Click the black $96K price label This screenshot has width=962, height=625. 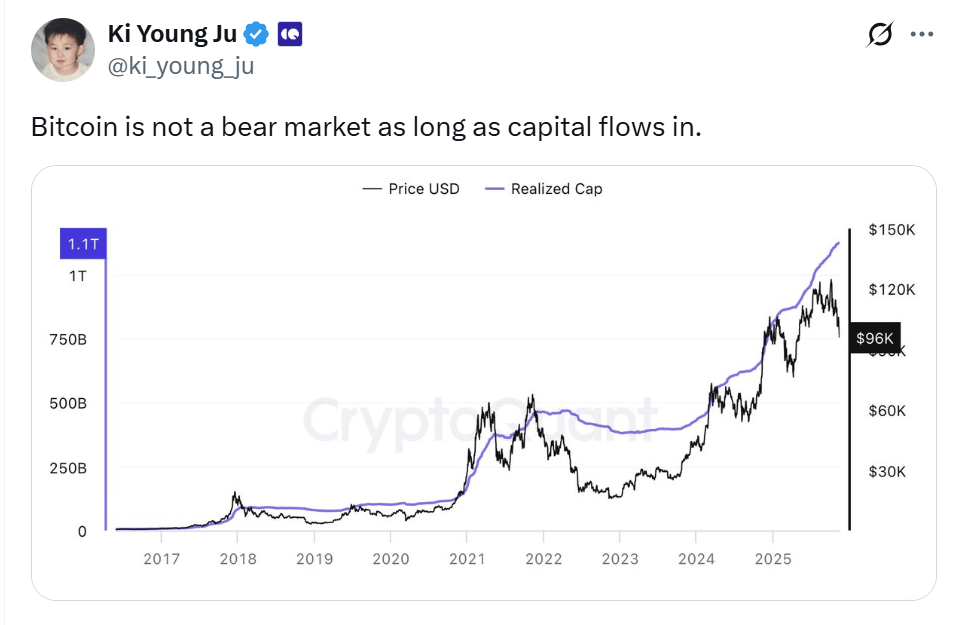(875, 338)
